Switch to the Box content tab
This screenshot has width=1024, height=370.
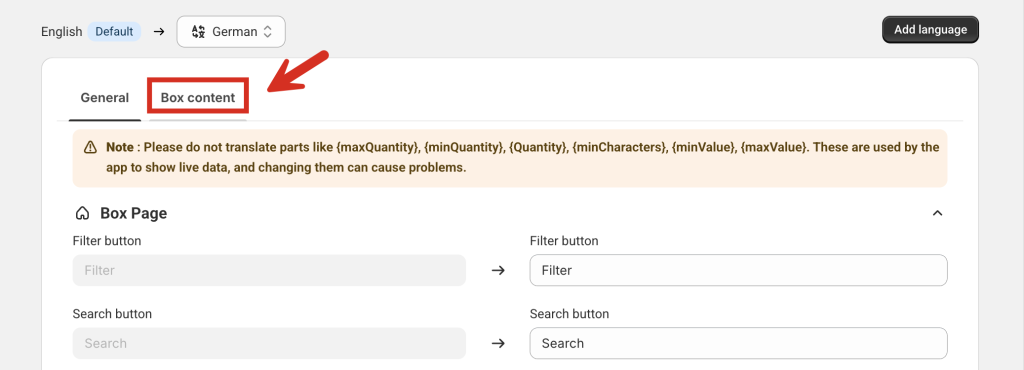coord(198,98)
